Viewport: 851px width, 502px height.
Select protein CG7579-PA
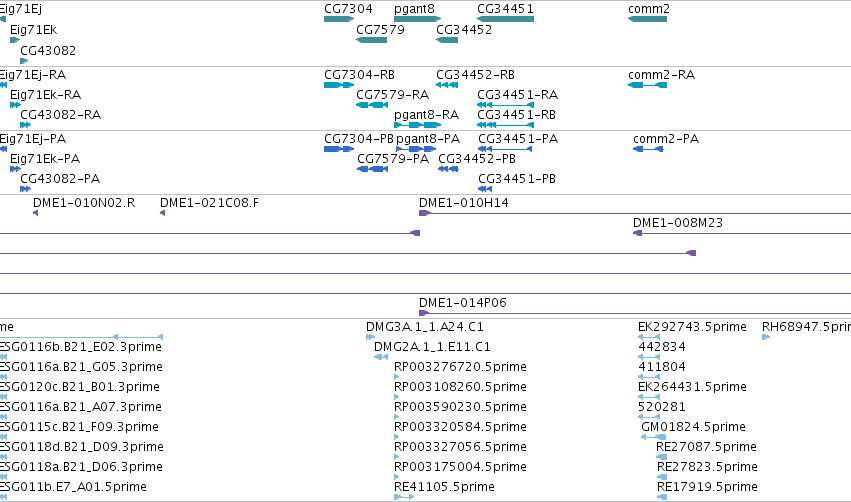(x=393, y=158)
